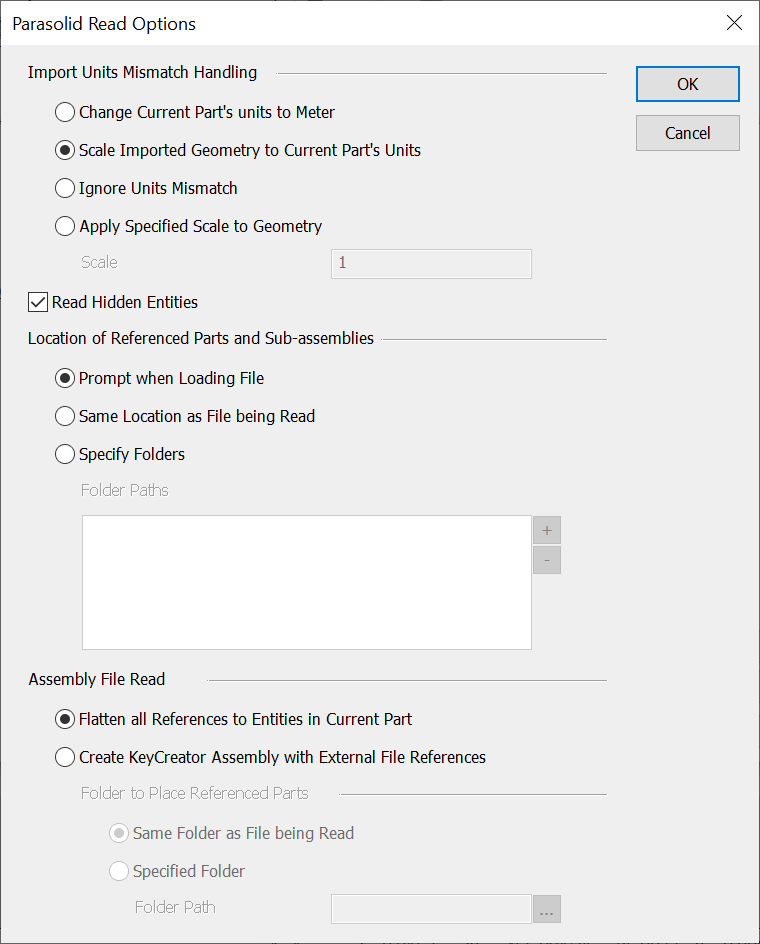
Task: Select Flatten all References to Entities in Current Part
Action: coord(65,719)
